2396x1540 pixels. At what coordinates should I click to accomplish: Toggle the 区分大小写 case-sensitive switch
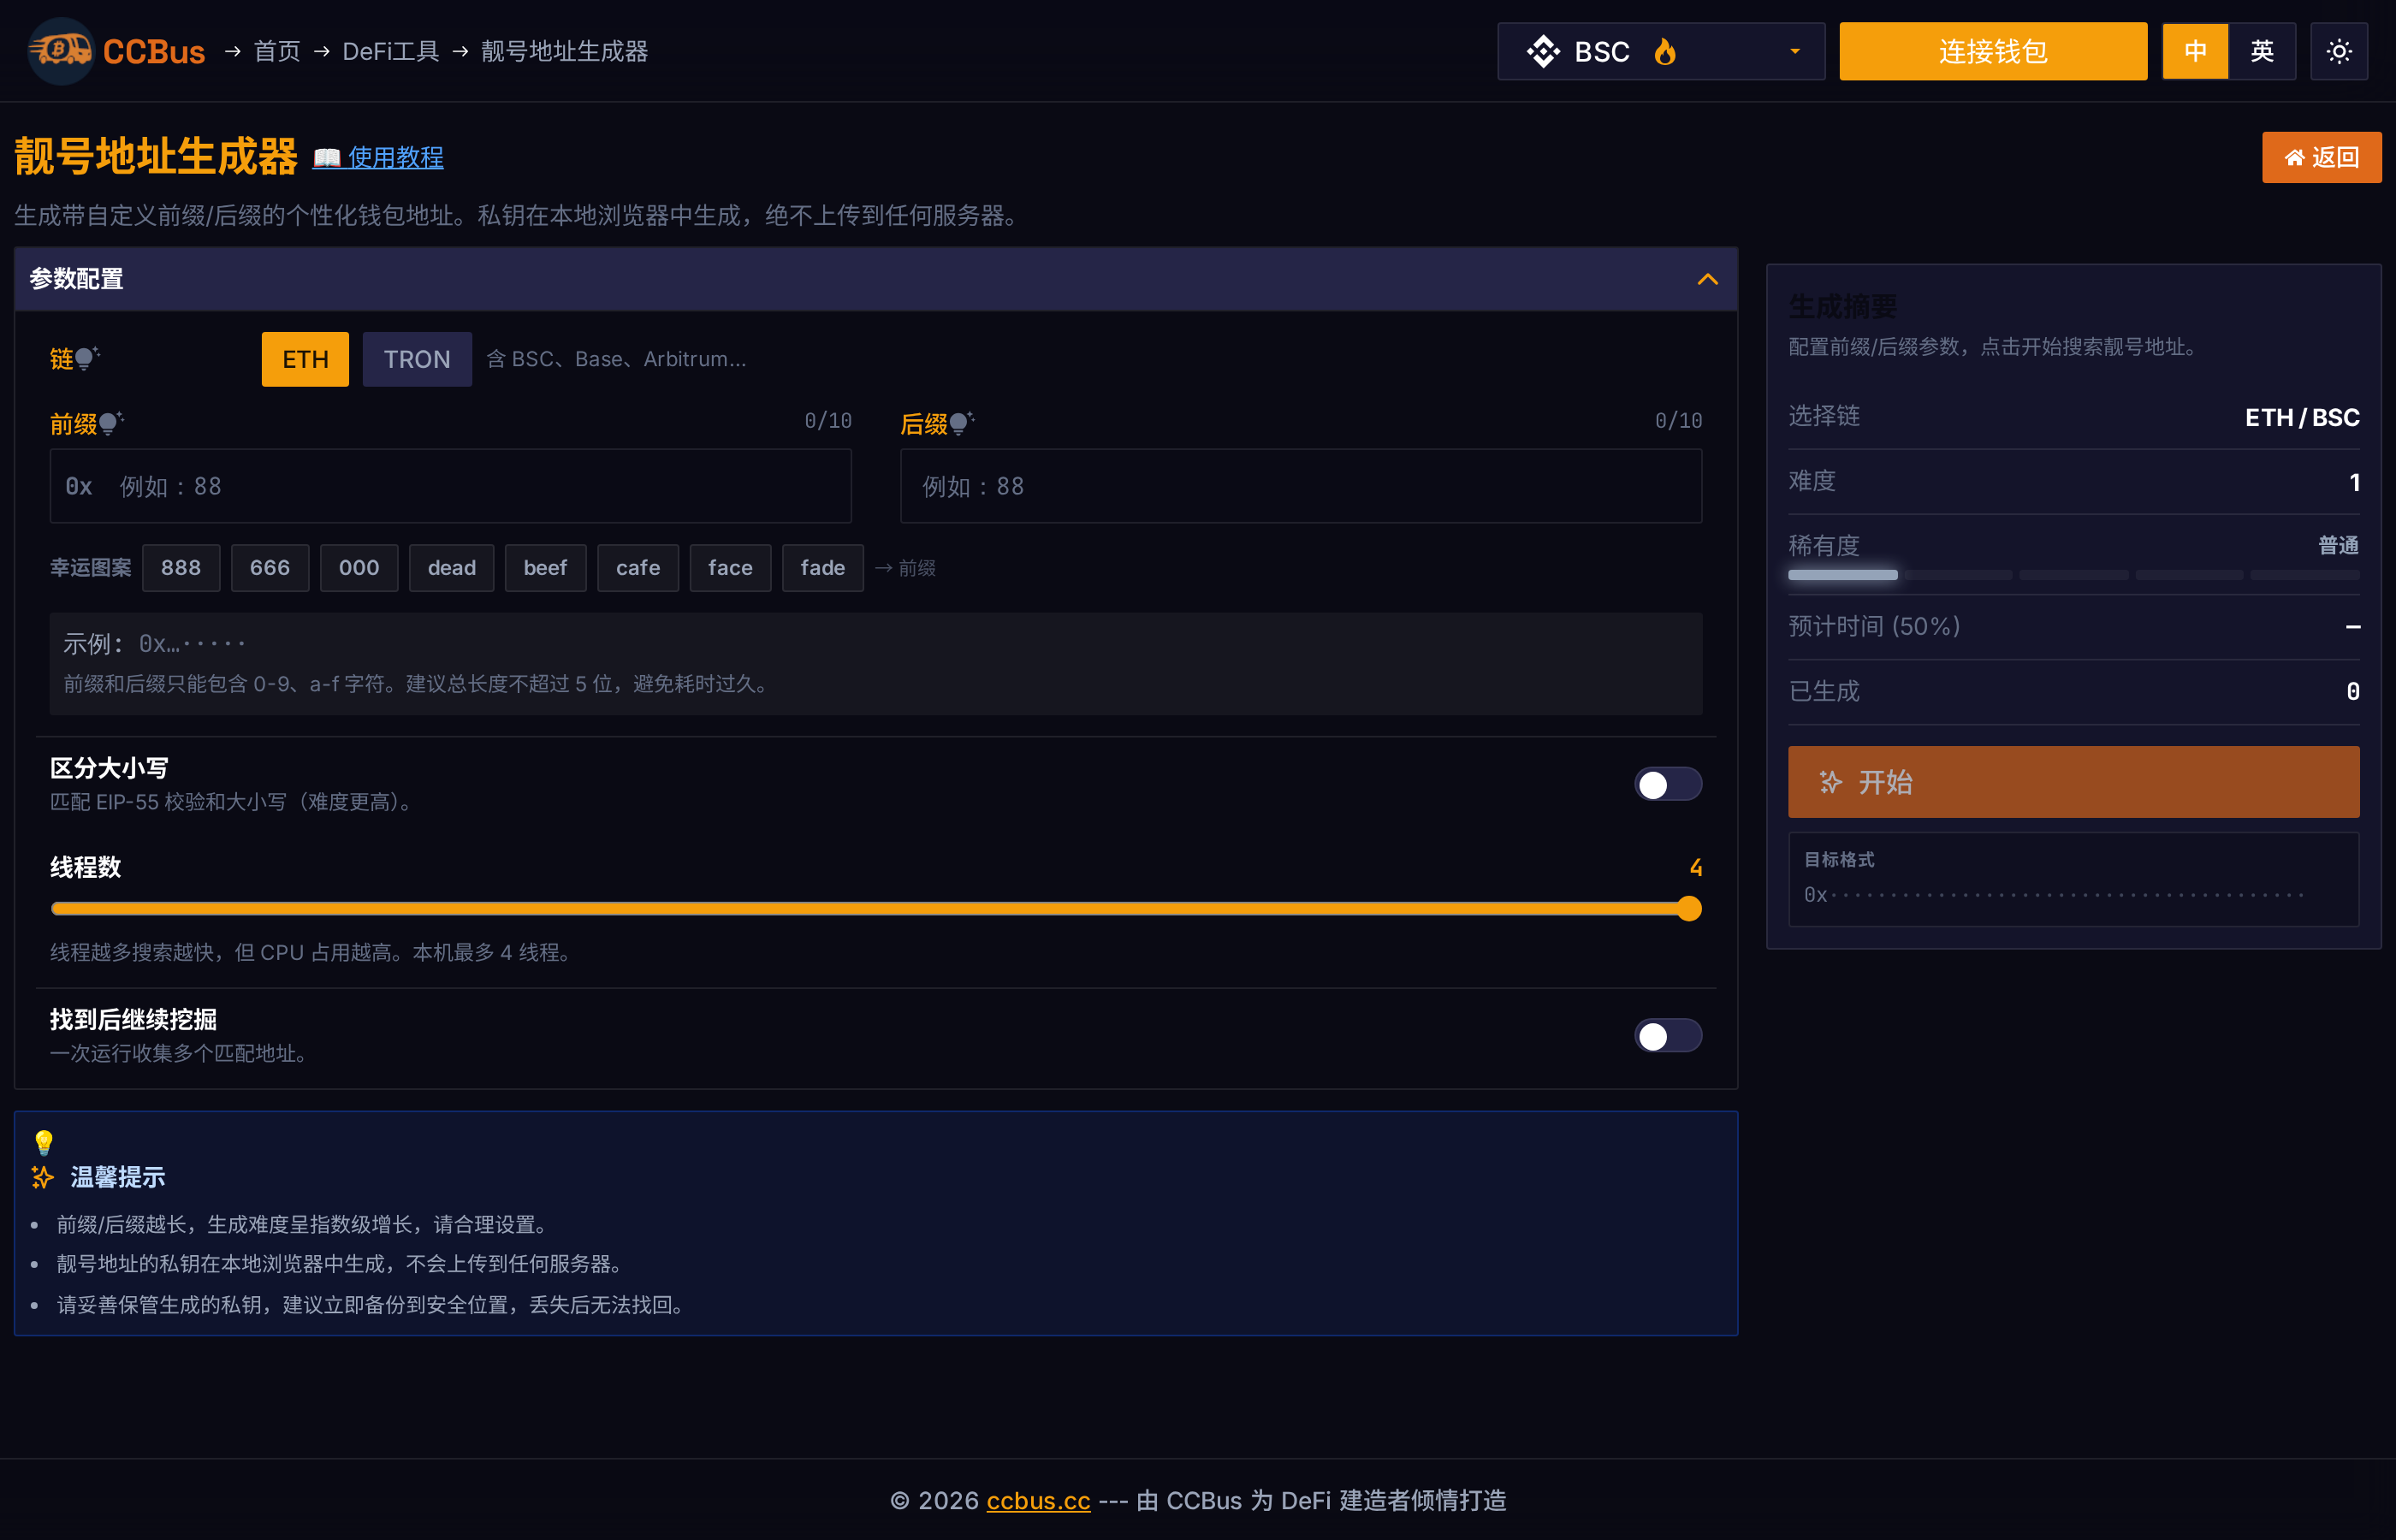pyautogui.click(x=1668, y=784)
